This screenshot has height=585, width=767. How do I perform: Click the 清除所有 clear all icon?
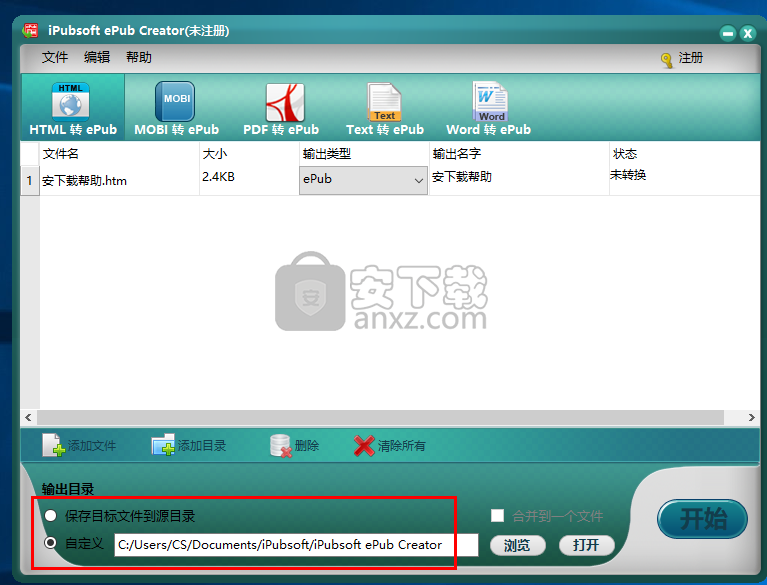[x=364, y=446]
